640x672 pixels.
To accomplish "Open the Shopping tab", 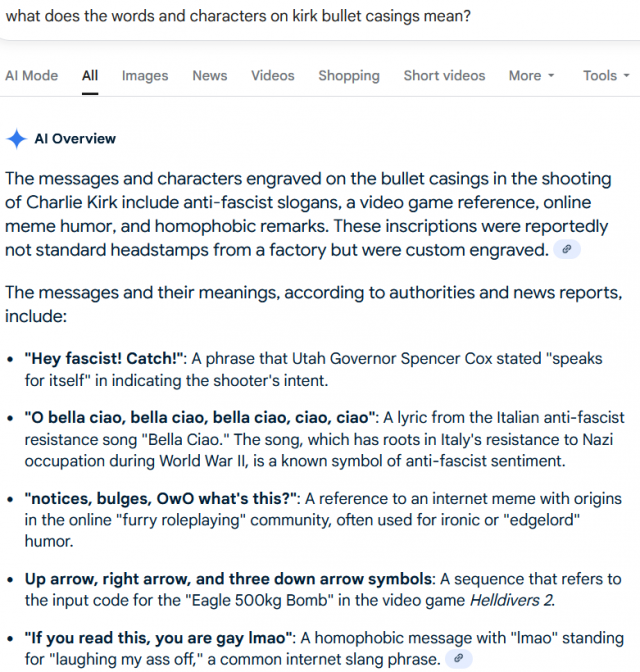I will pos(349,75).
